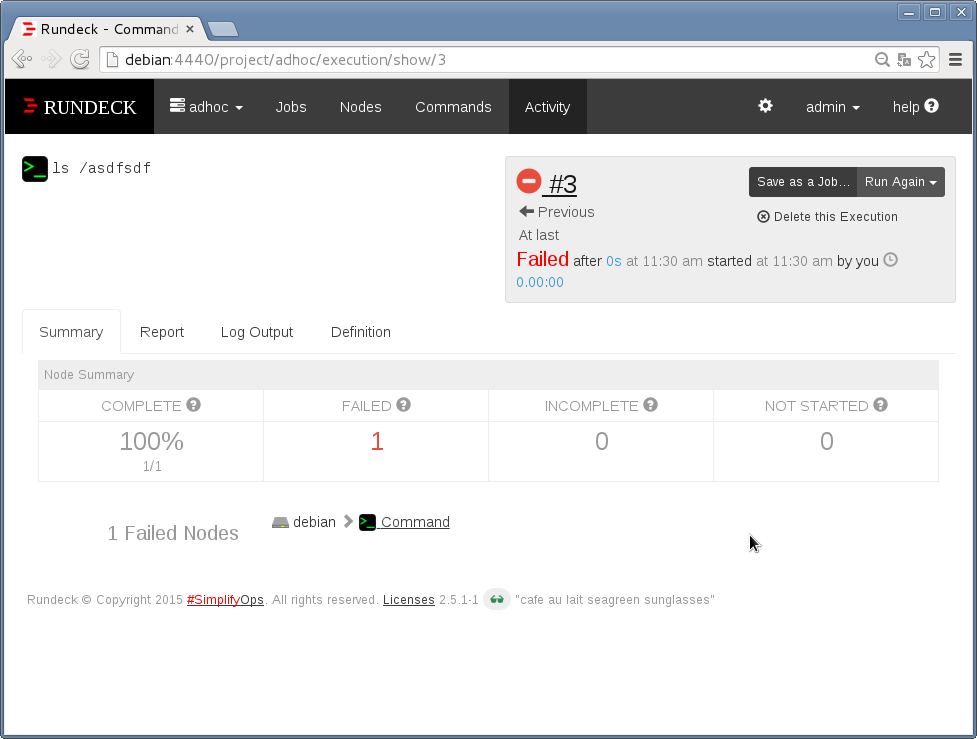Open a new browser tab
Screen dimensions: 977x739
(222, 29)
